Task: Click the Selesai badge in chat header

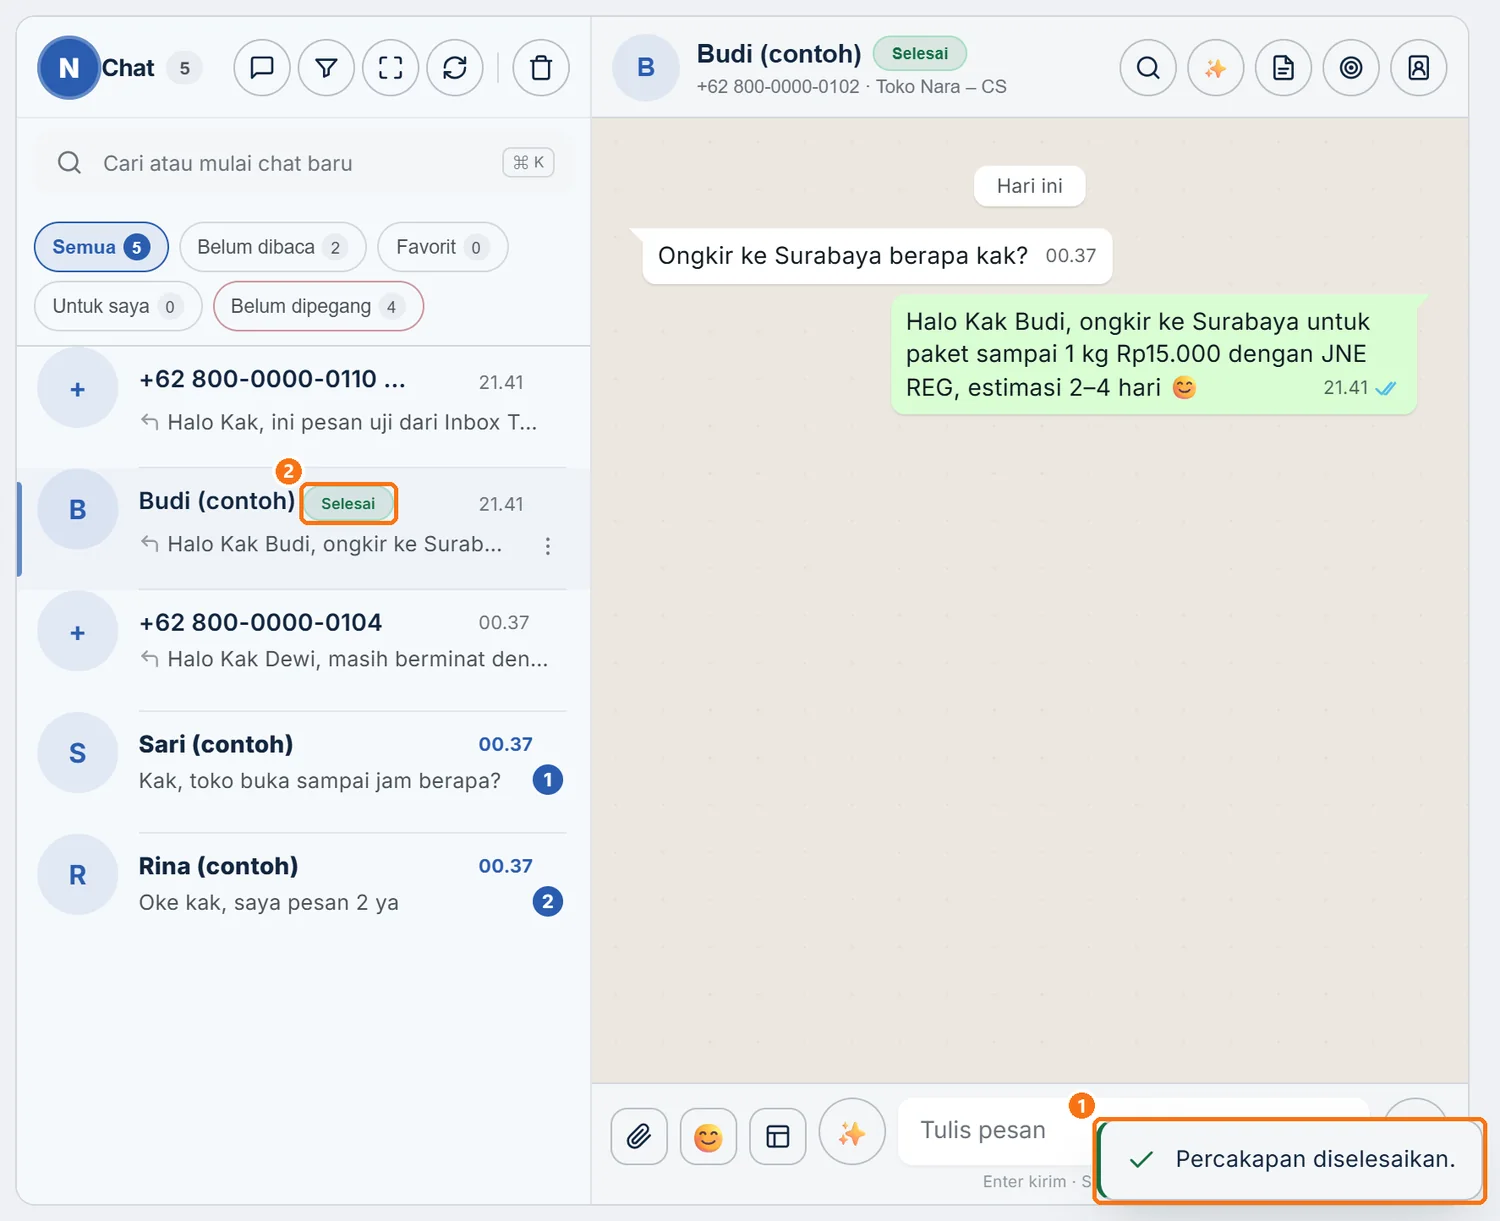Action: [x=920, y=53]
